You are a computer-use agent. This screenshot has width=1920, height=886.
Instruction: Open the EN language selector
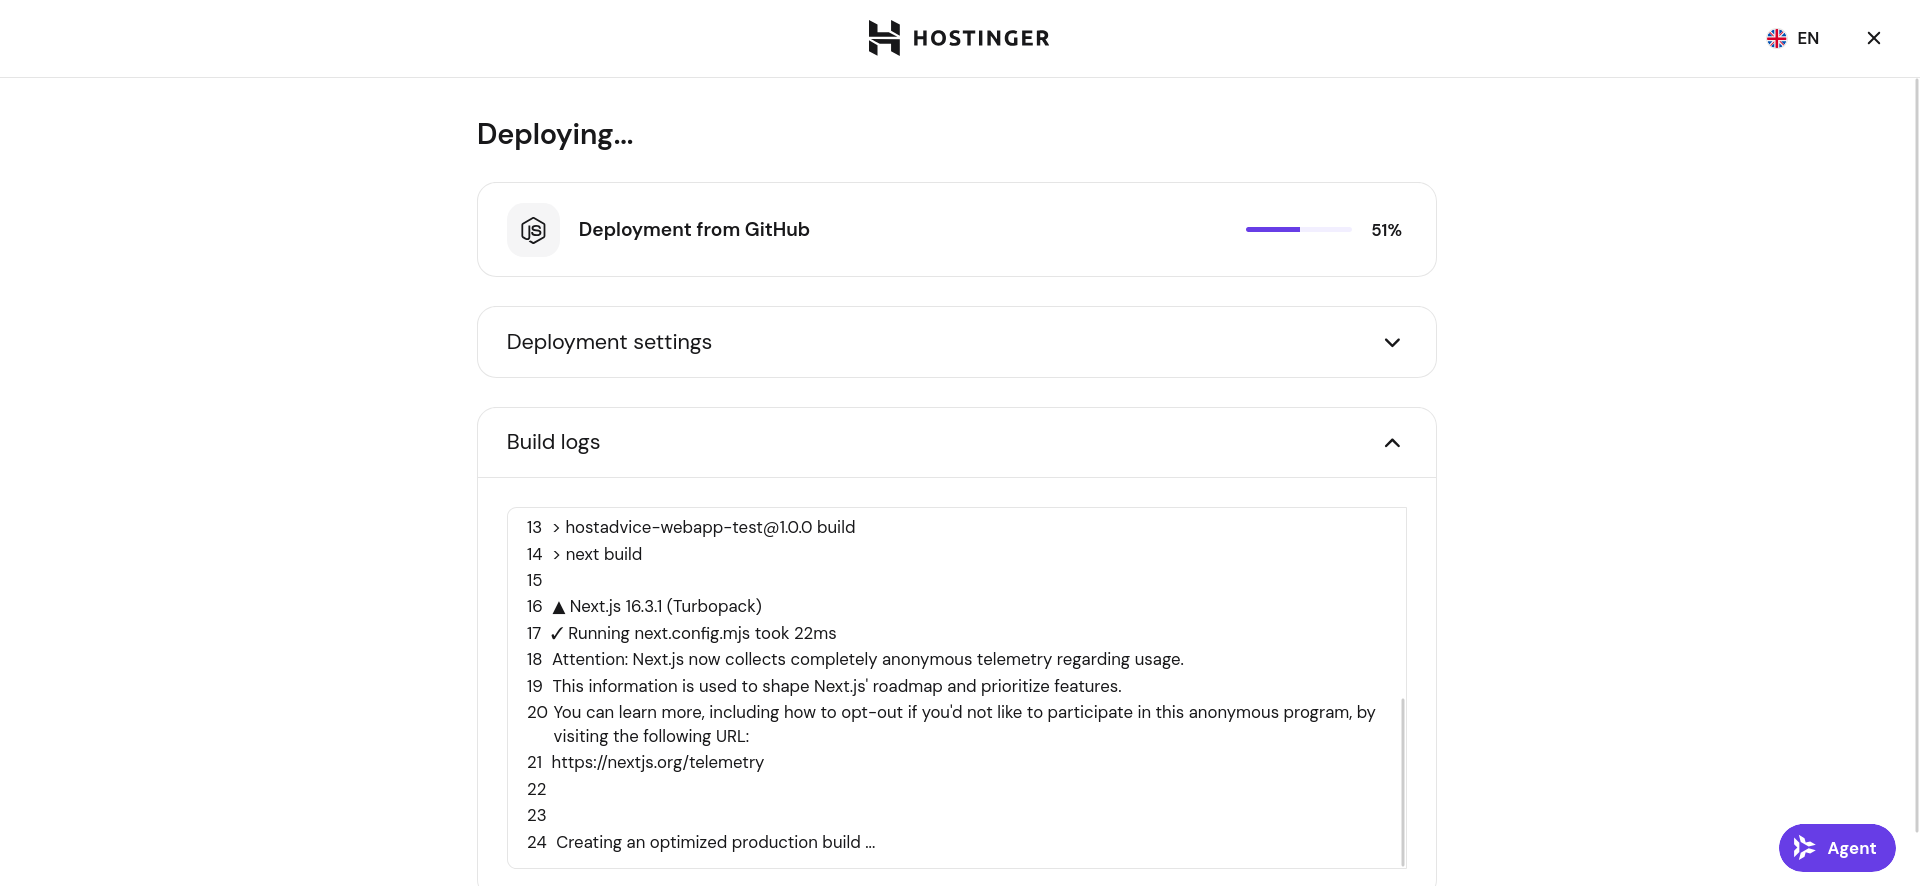(x=1793, y=38)
